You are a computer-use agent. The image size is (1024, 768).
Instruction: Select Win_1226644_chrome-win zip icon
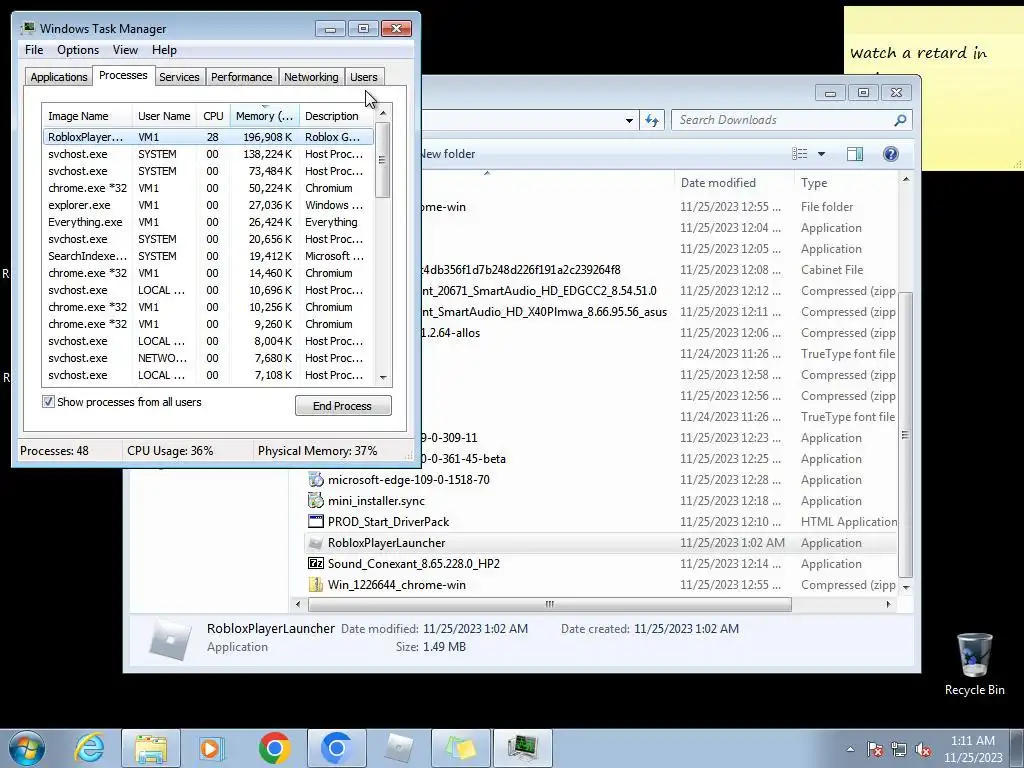[315, 584]
